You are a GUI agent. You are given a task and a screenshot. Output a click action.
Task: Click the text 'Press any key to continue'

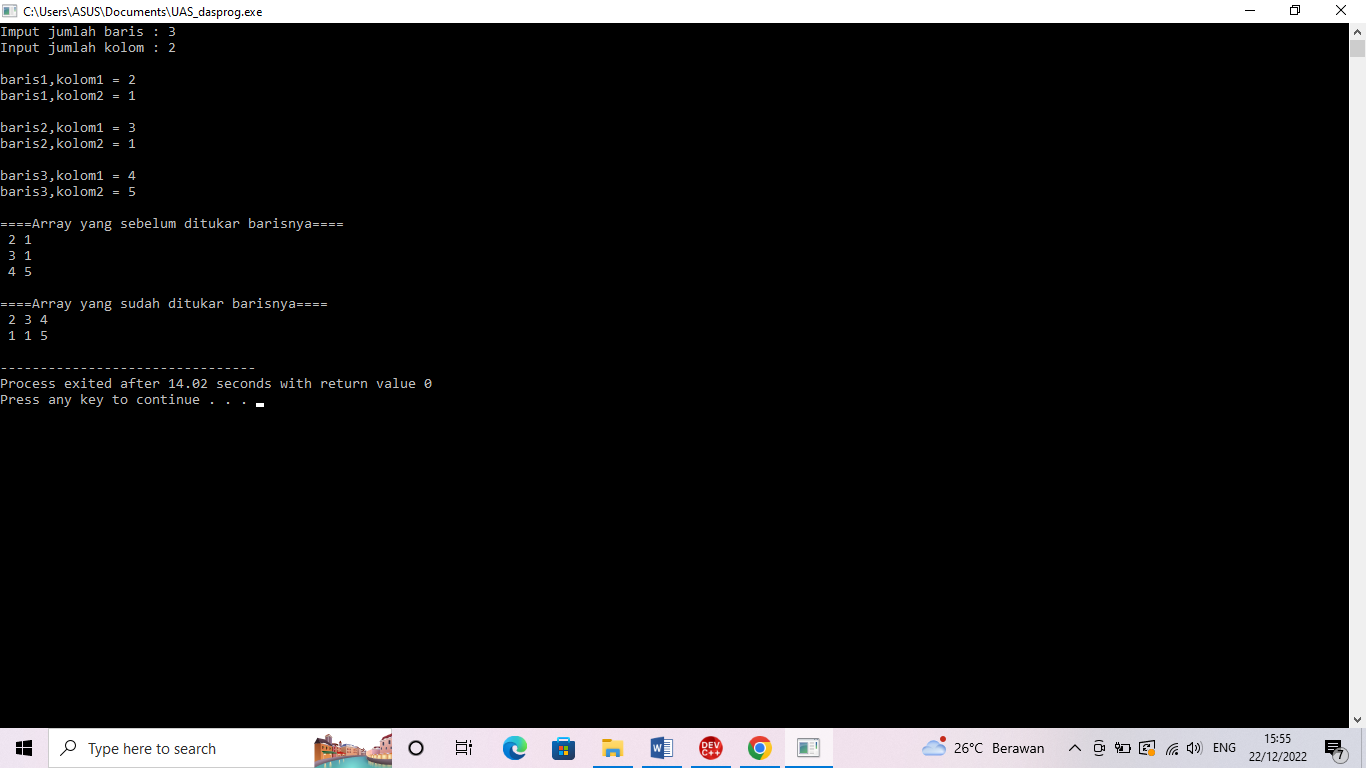(x=100, y=400)
